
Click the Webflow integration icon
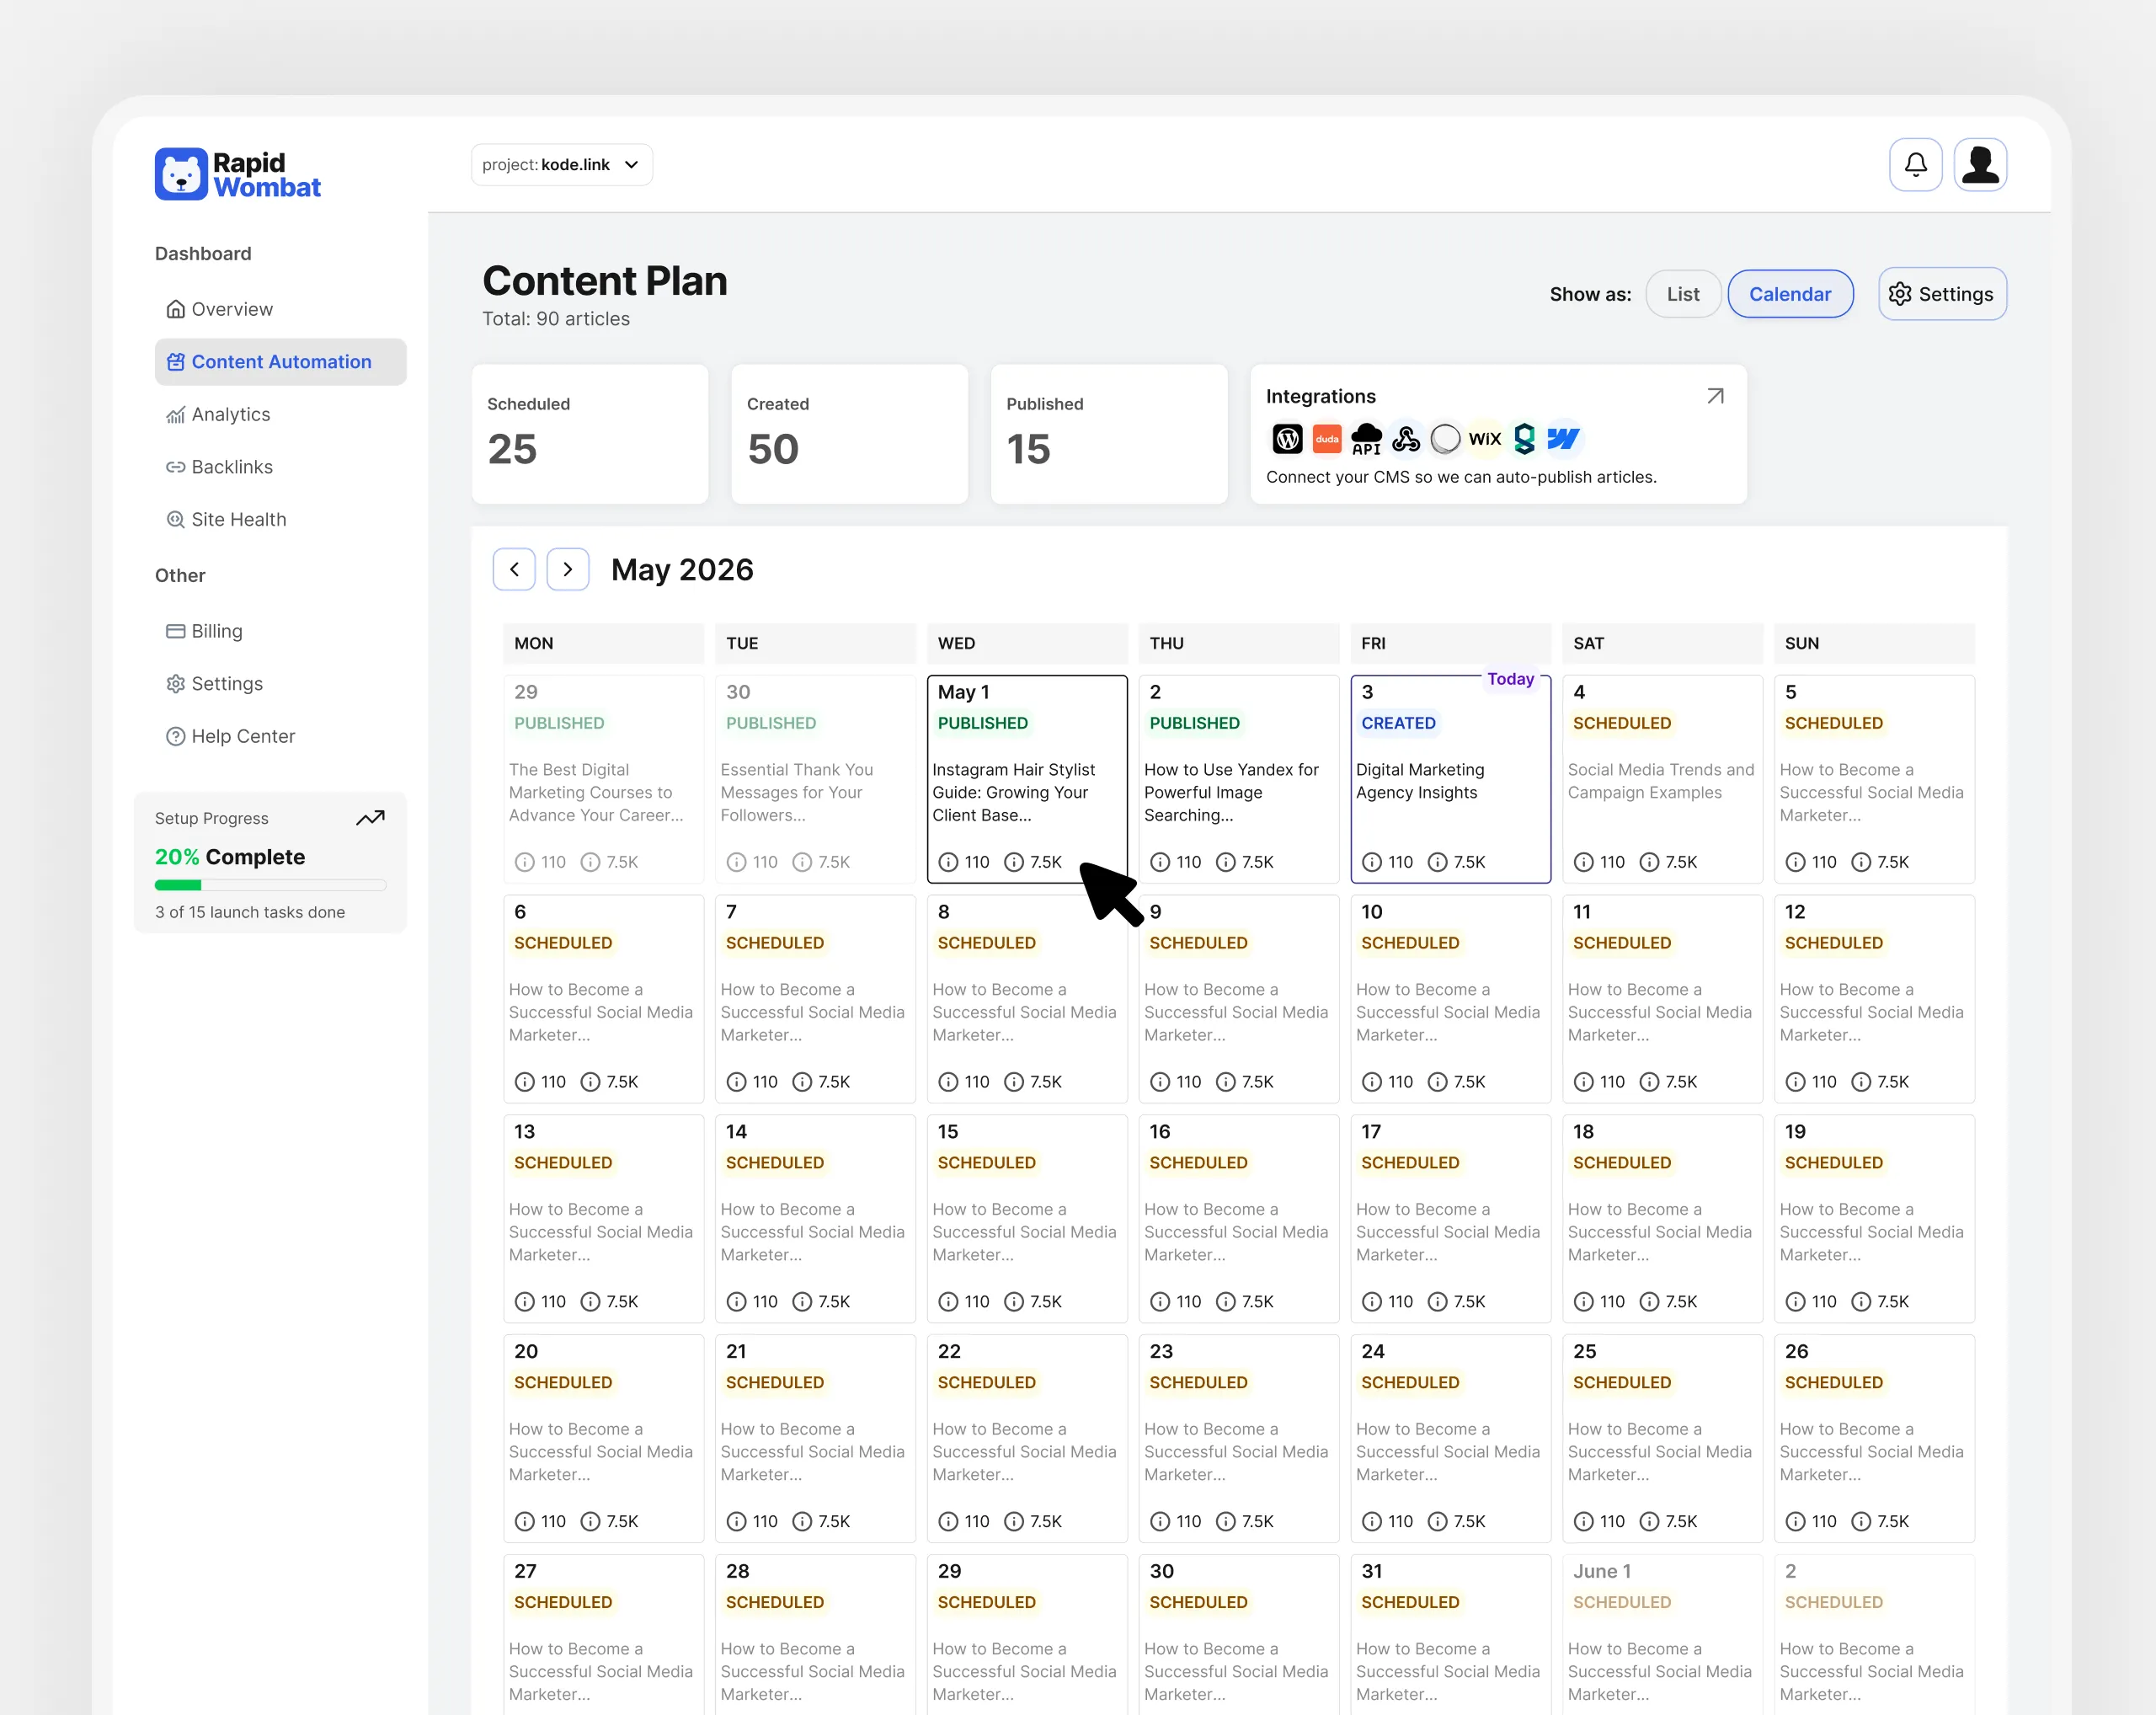coord(1563,438)
